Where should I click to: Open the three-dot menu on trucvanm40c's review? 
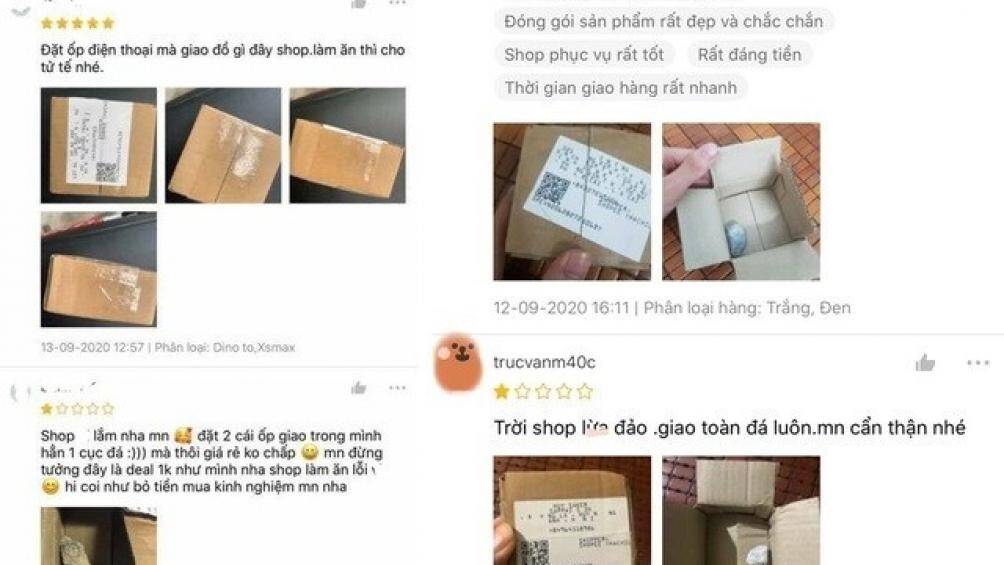(x=978, y=363)
